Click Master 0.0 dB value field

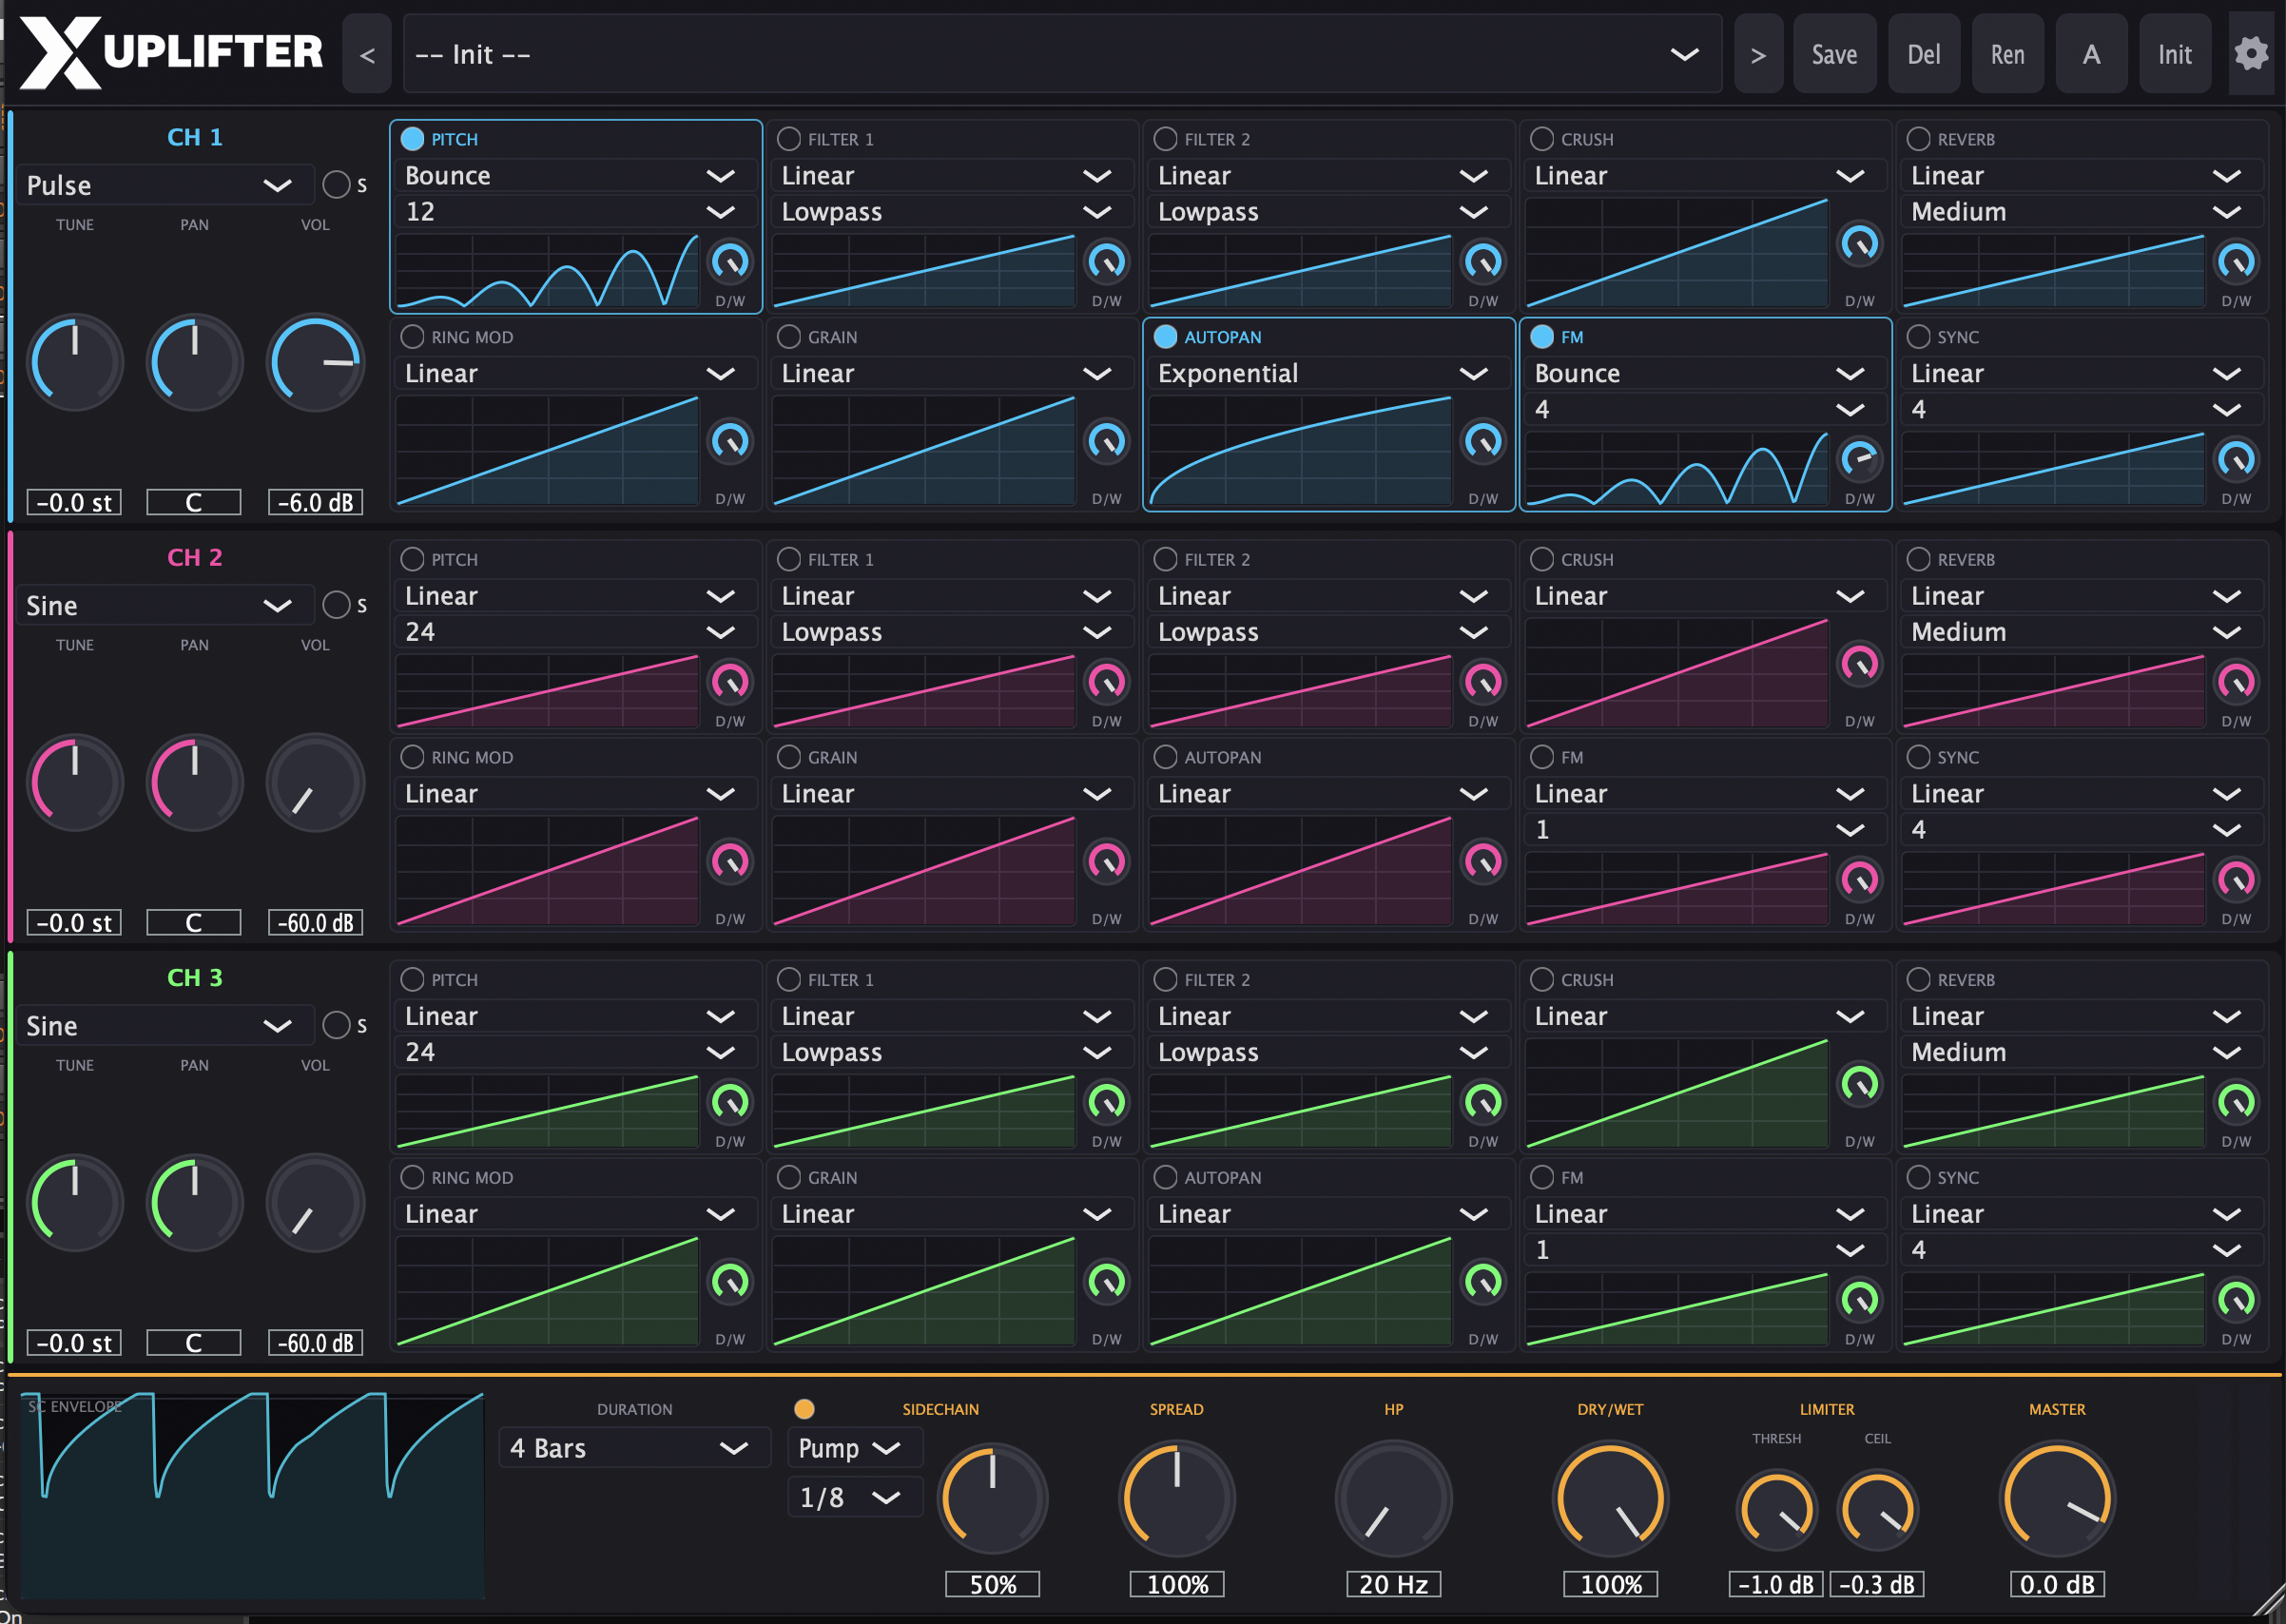point(2057,1584)
